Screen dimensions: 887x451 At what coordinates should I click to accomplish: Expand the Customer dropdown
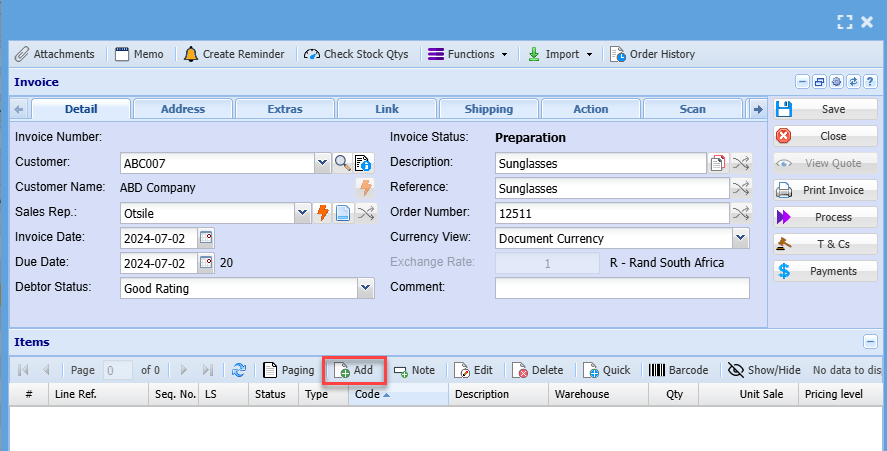(x=322, y=162)
